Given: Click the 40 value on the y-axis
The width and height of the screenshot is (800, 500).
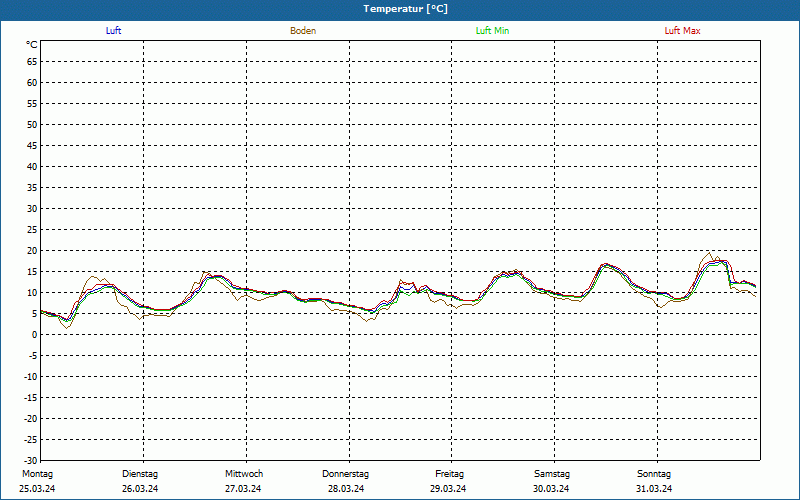Looking at the screenshot, I should (32, 166).
